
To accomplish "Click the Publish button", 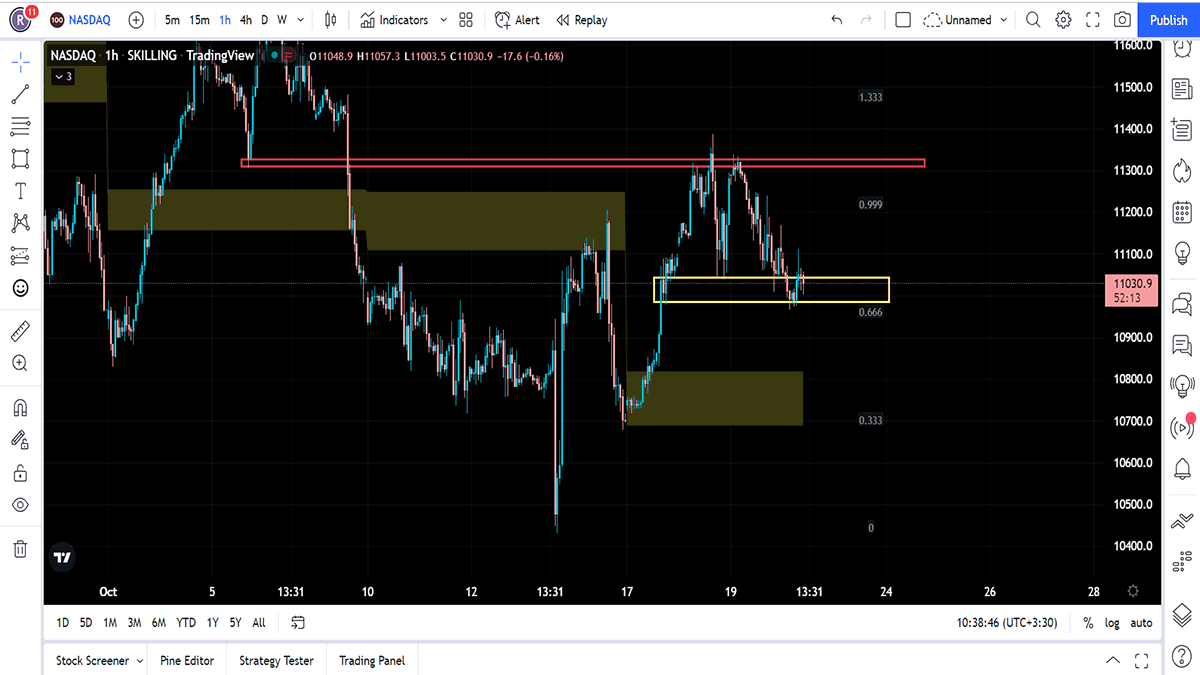I will pyautogui.click(x=1168, y=20).
